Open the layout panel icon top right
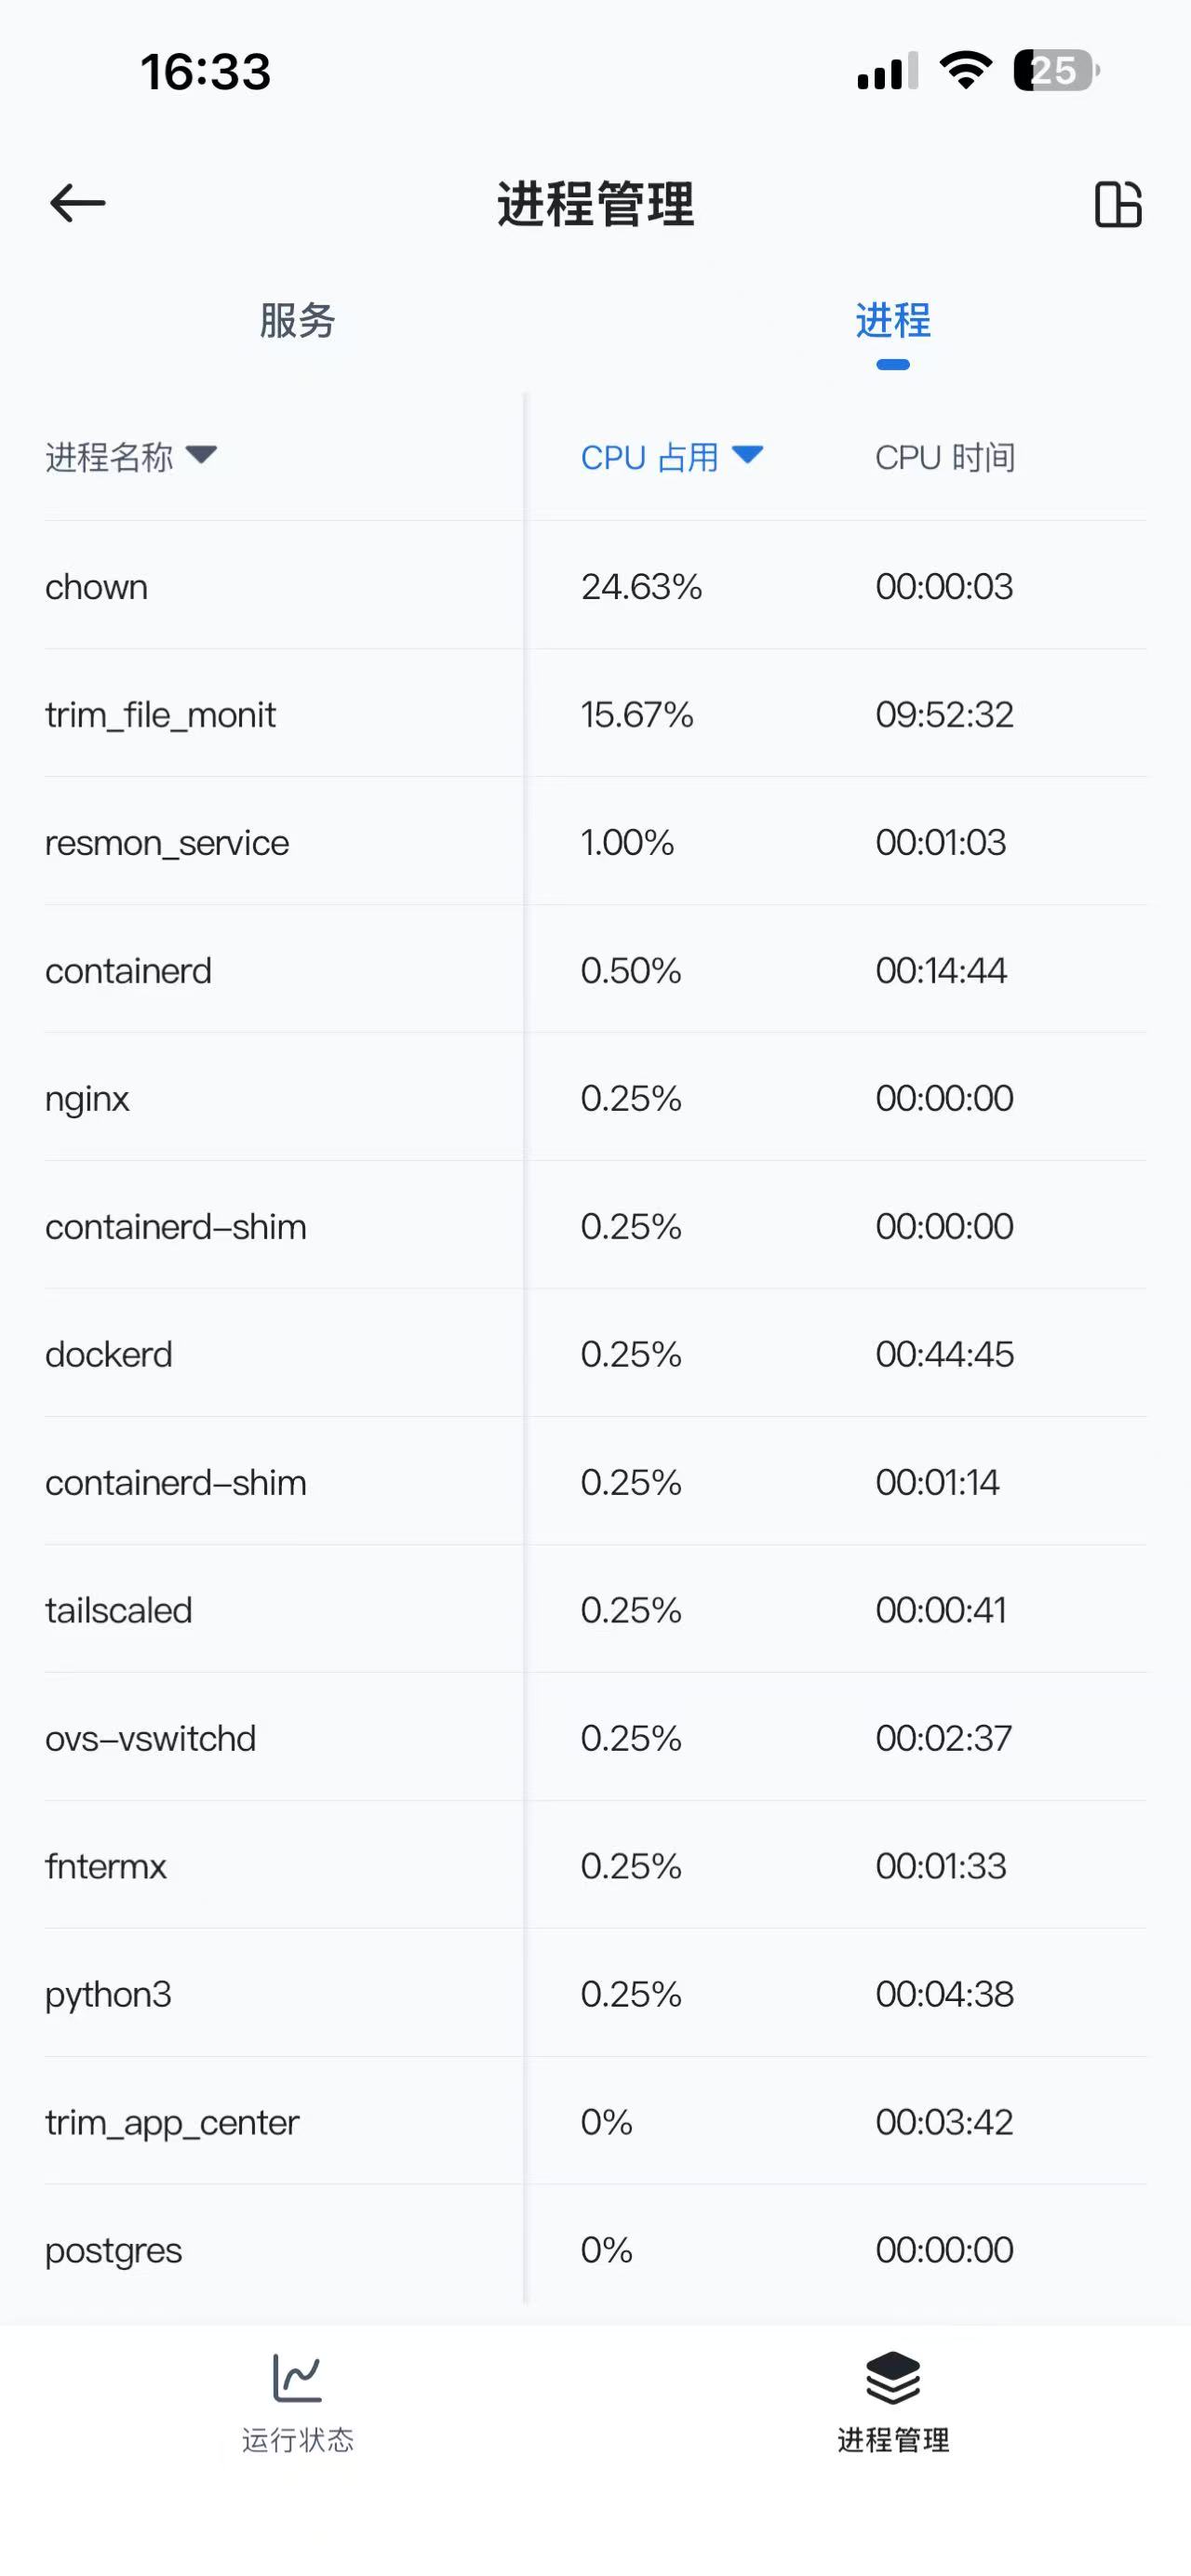This screenshot has width=1191, height=2576. [x=1117, y=205]
